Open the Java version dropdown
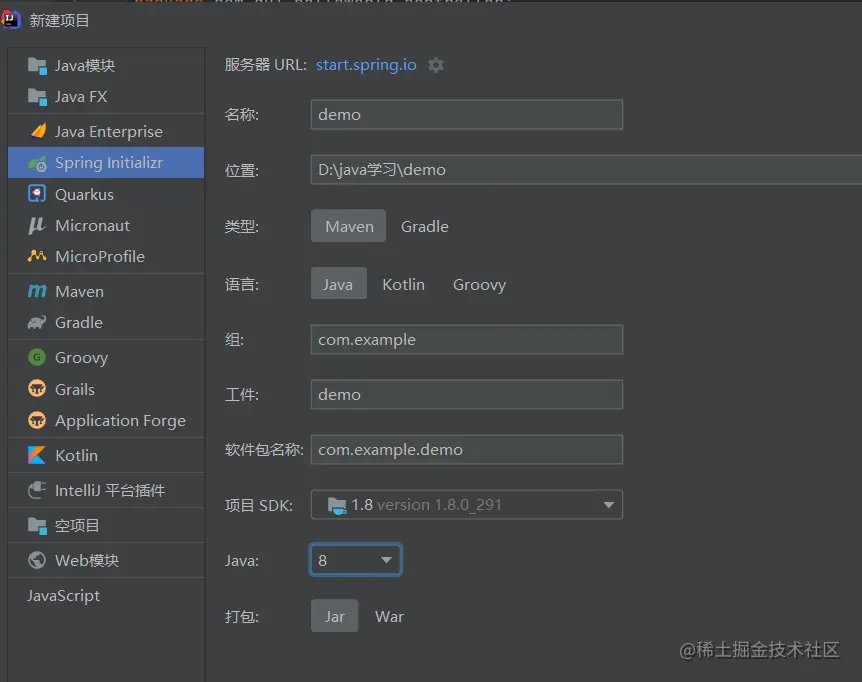Viewport: 862px width, 682px height. 356,559
